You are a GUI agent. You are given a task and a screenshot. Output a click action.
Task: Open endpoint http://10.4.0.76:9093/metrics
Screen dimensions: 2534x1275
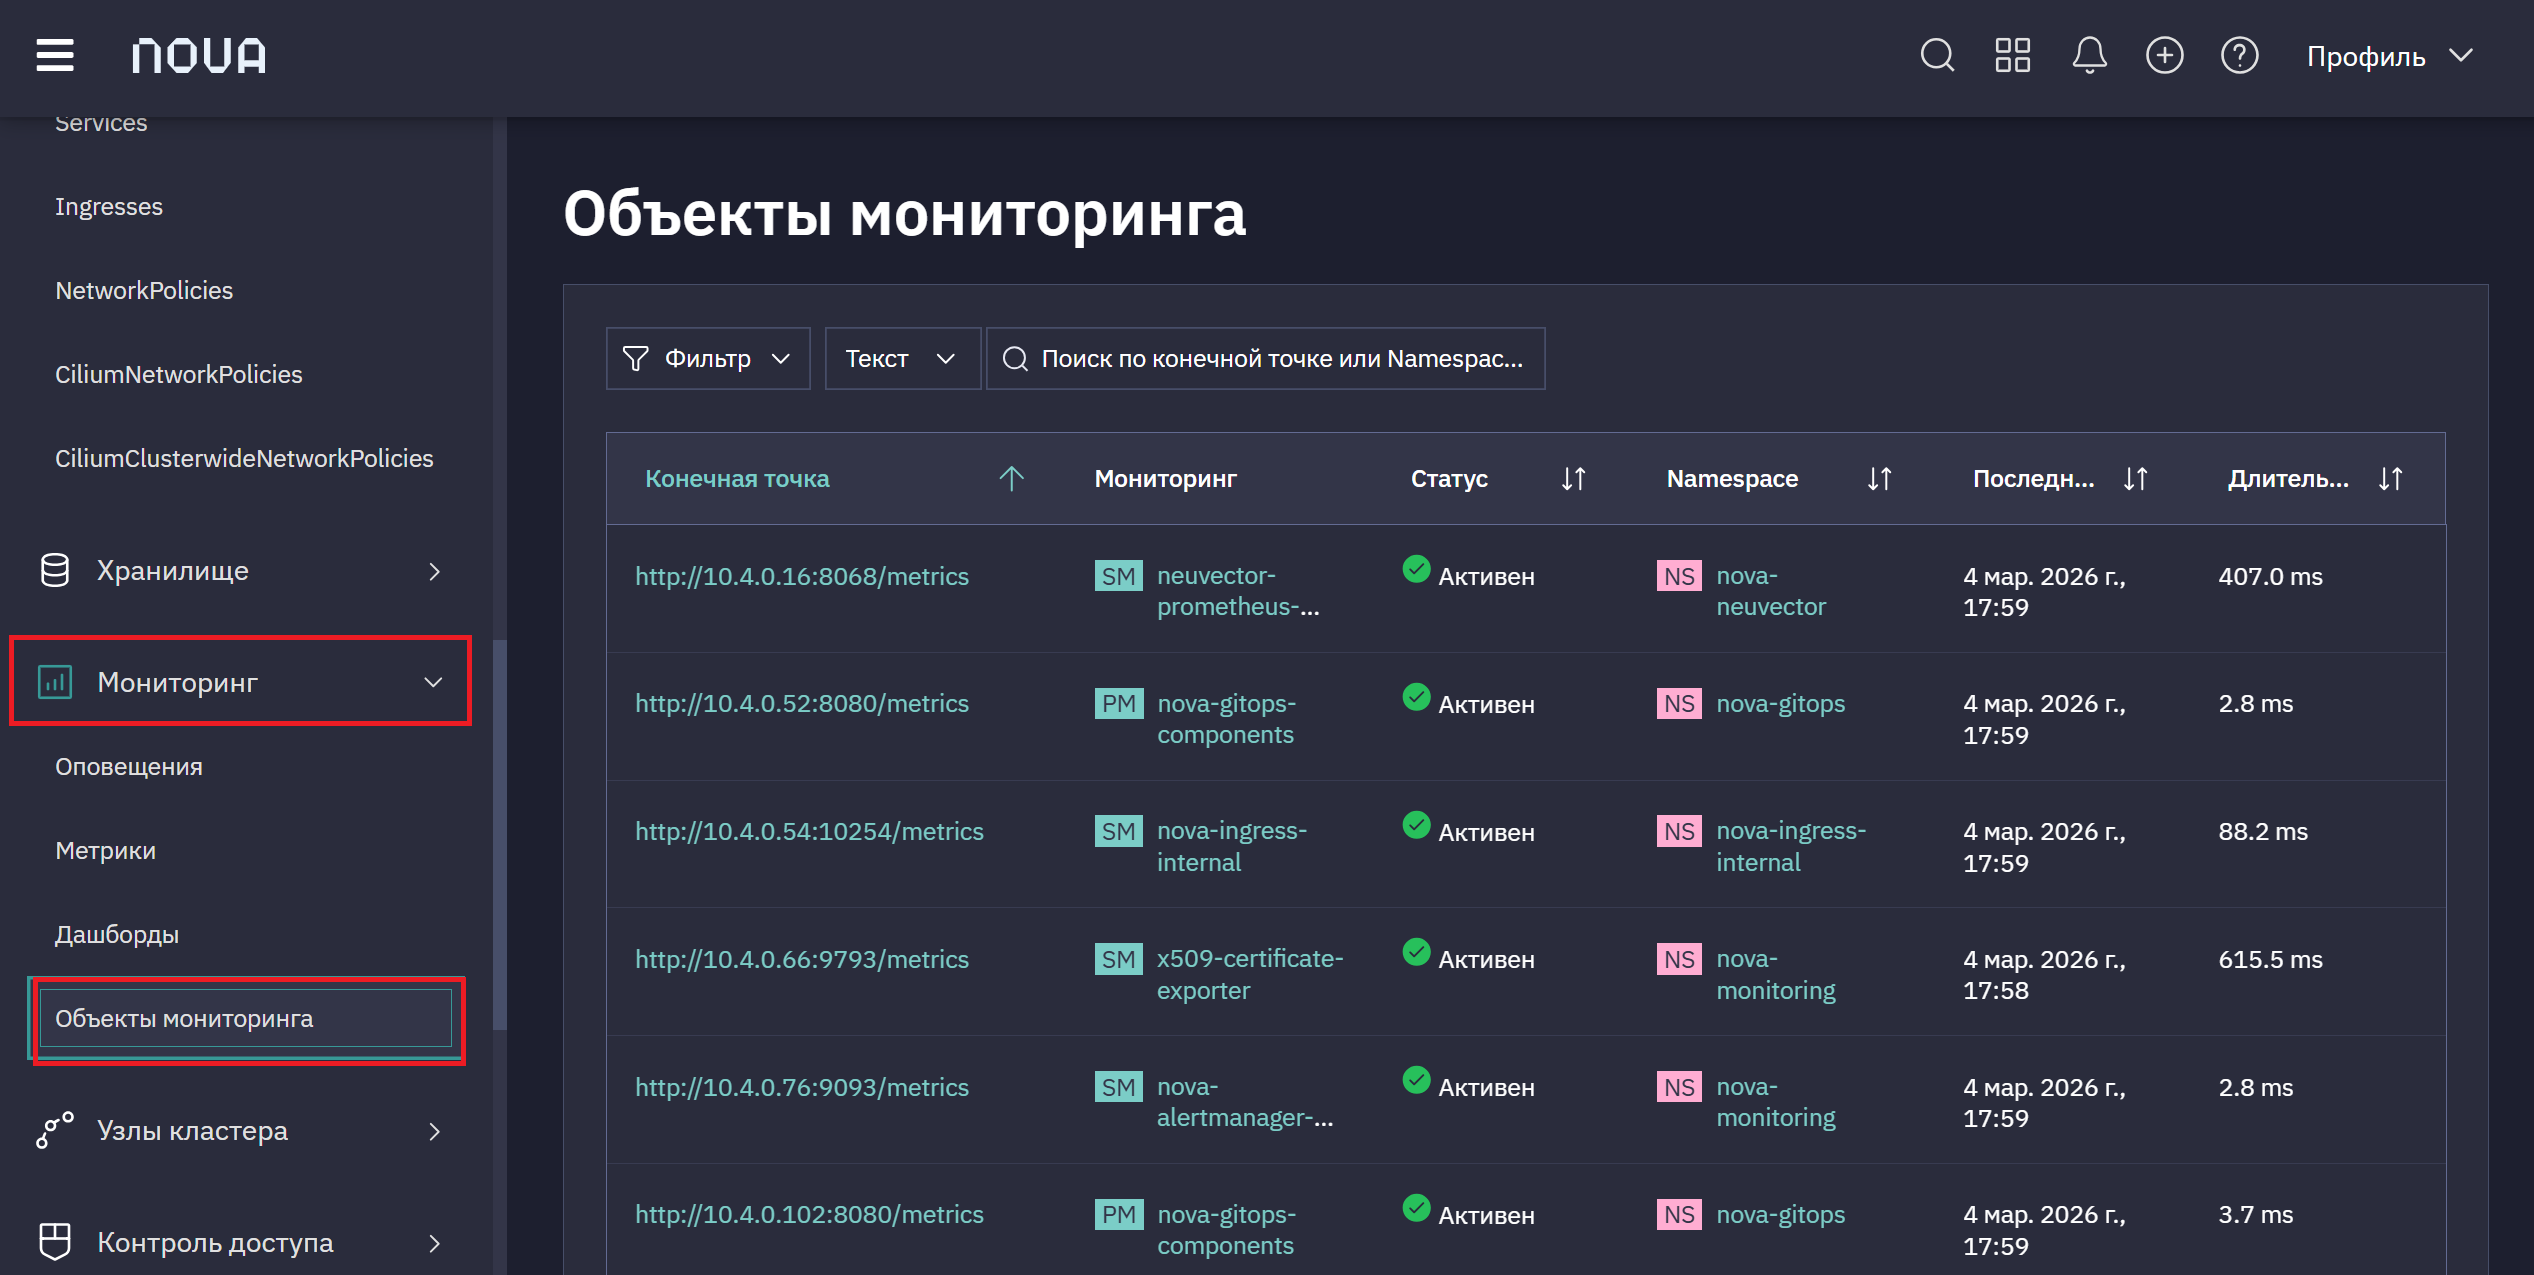pos(802,1087)
